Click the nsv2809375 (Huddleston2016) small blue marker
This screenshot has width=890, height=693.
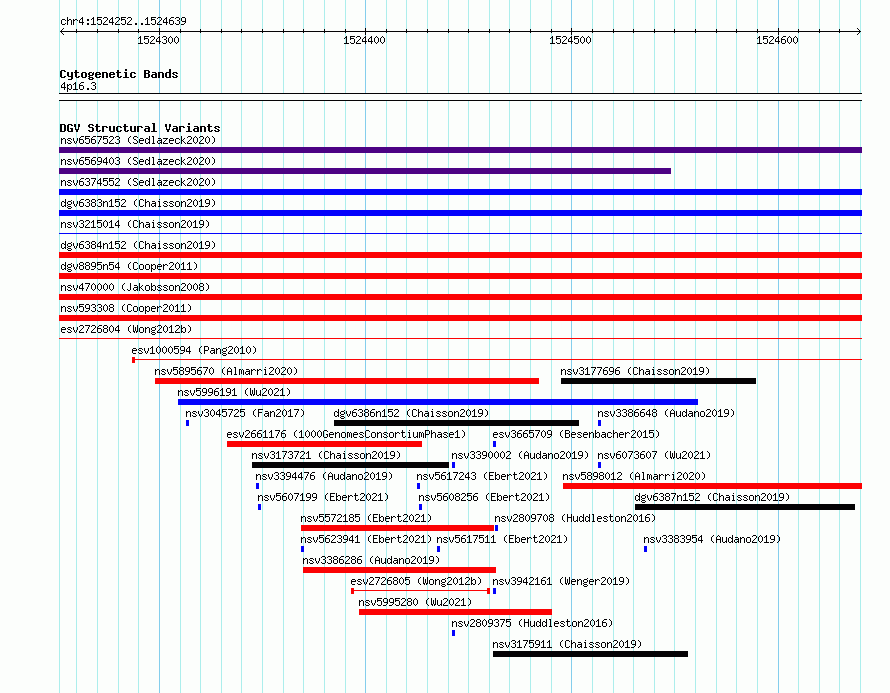[454, 633]
